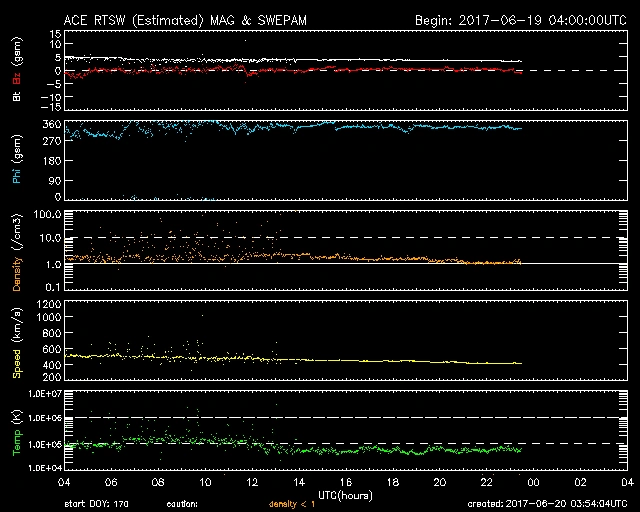Click the '16' hour label on time axis
The image size is (640, 512).
(346, 483)
